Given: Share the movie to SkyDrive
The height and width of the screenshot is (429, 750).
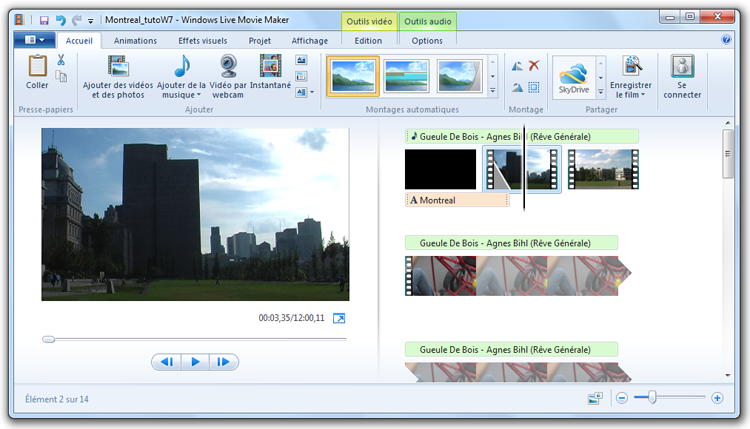Looking at the screenshot, I should pyautogui.click(x=573, y=73).
